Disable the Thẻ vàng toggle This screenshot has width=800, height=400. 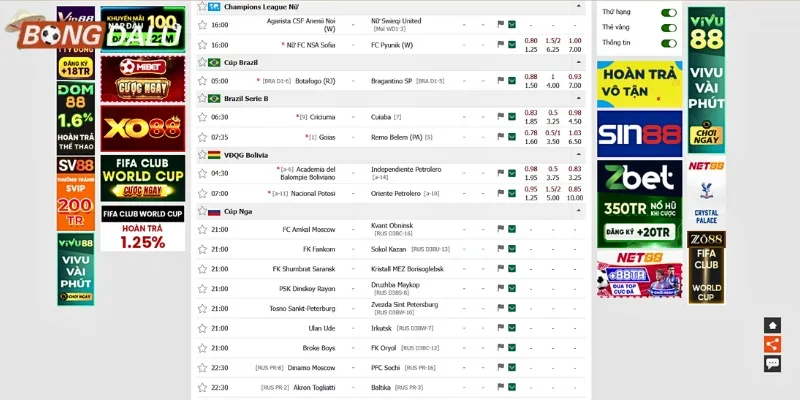click(668, 28)
